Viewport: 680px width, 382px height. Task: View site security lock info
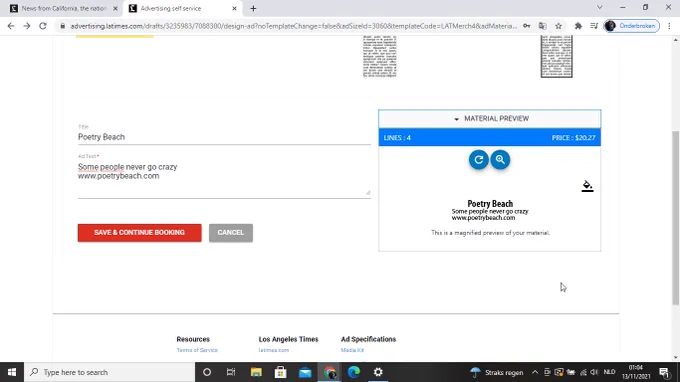pyautogui.click(x=62, y=26)
